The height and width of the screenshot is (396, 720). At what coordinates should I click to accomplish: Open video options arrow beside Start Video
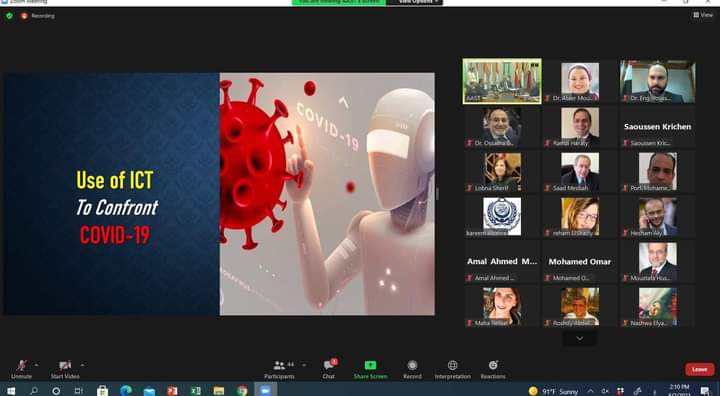tap(83, 365)
